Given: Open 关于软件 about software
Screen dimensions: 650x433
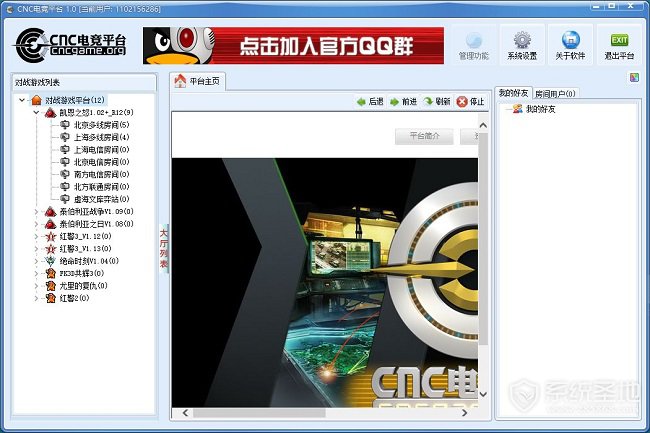Looking at the screenshot, I should (570, 45).
